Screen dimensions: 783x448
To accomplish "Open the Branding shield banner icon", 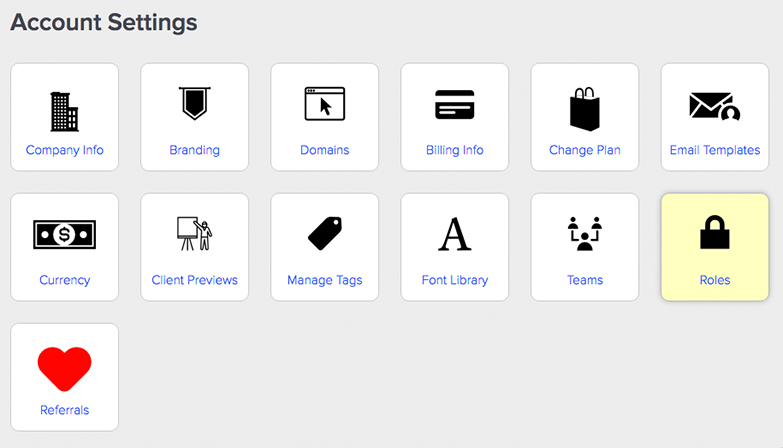I will tap(195, 103).
